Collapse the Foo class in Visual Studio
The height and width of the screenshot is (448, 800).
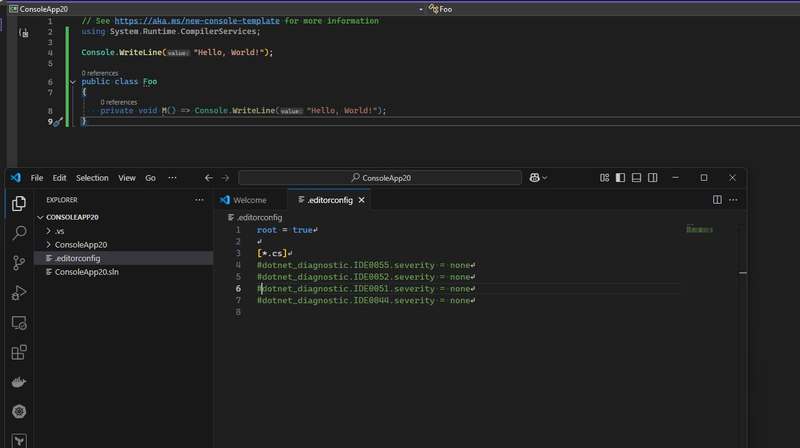[73, 82]
